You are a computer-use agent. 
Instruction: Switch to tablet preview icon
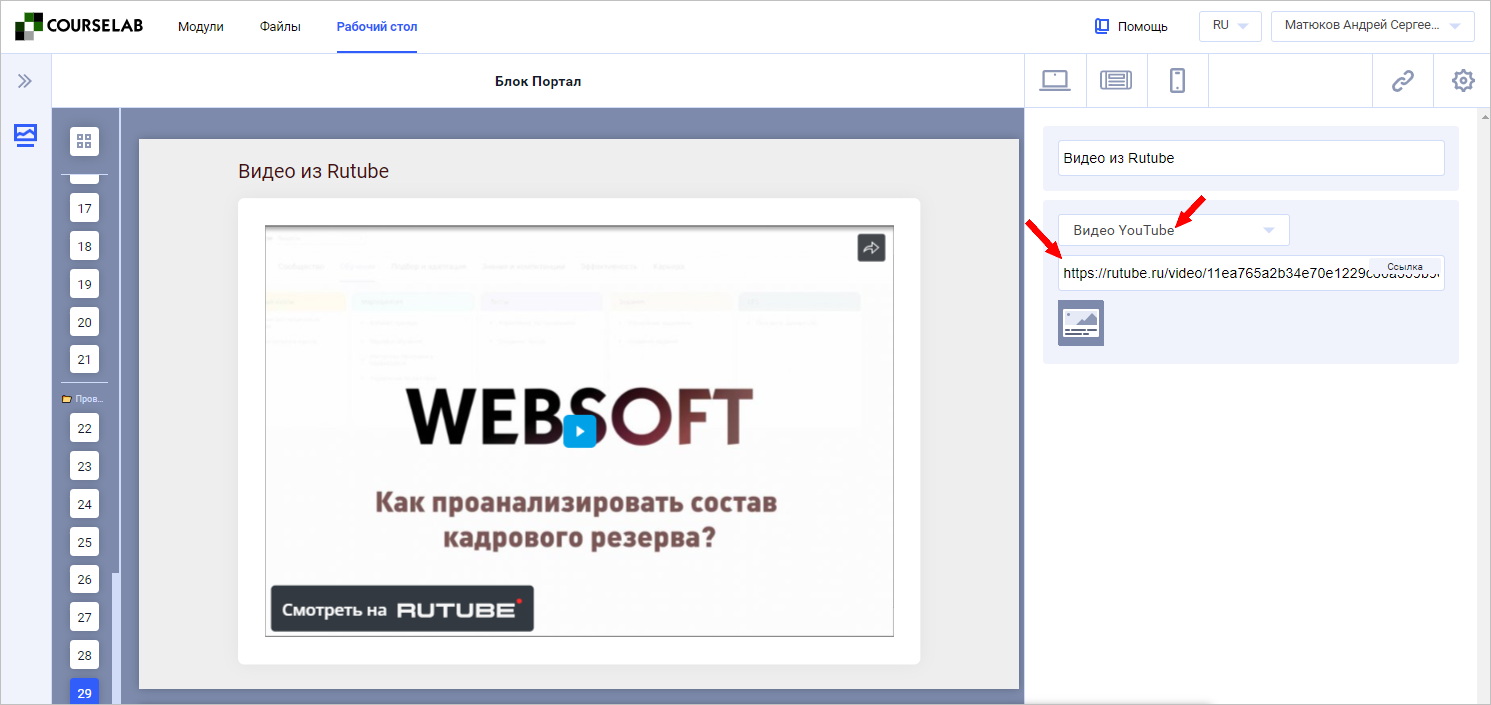click(x=1116, y=80)
